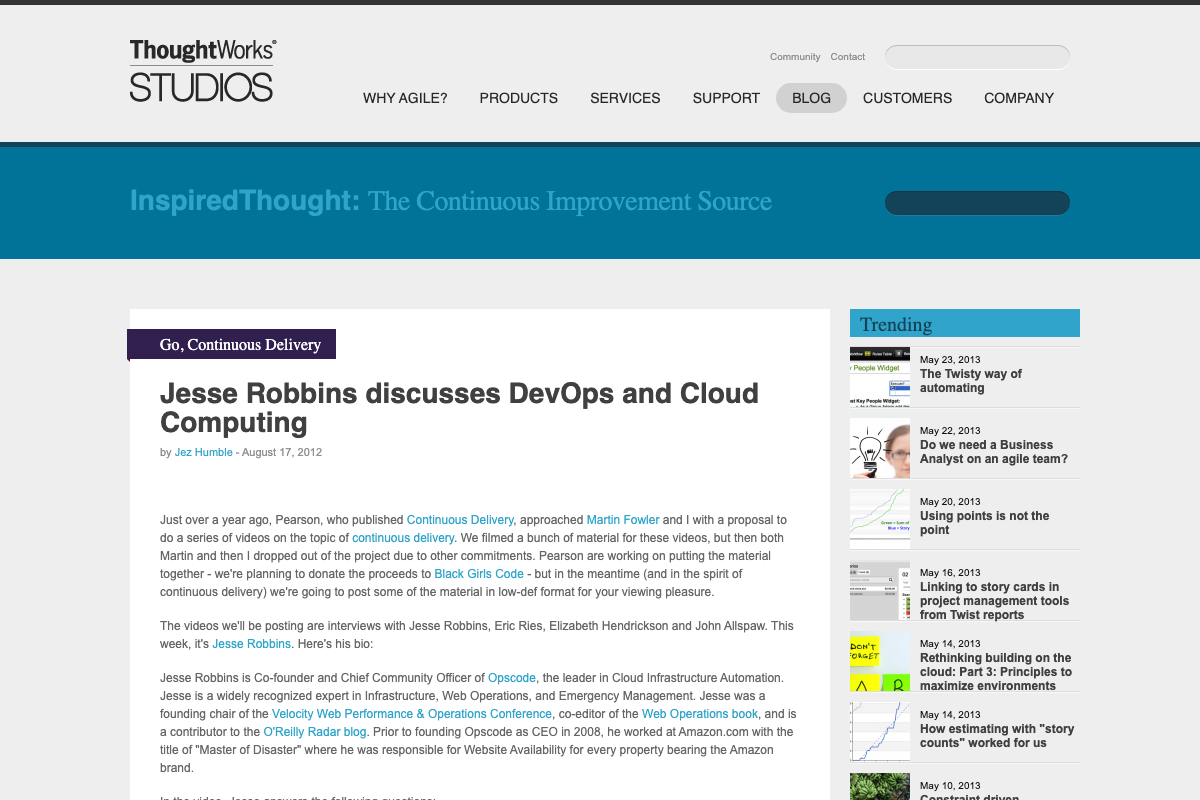Image resolution: width=1200 pixels, height=800 pixels.
Task: Open the WHY AGILE? page
Action: click(405, 97)
